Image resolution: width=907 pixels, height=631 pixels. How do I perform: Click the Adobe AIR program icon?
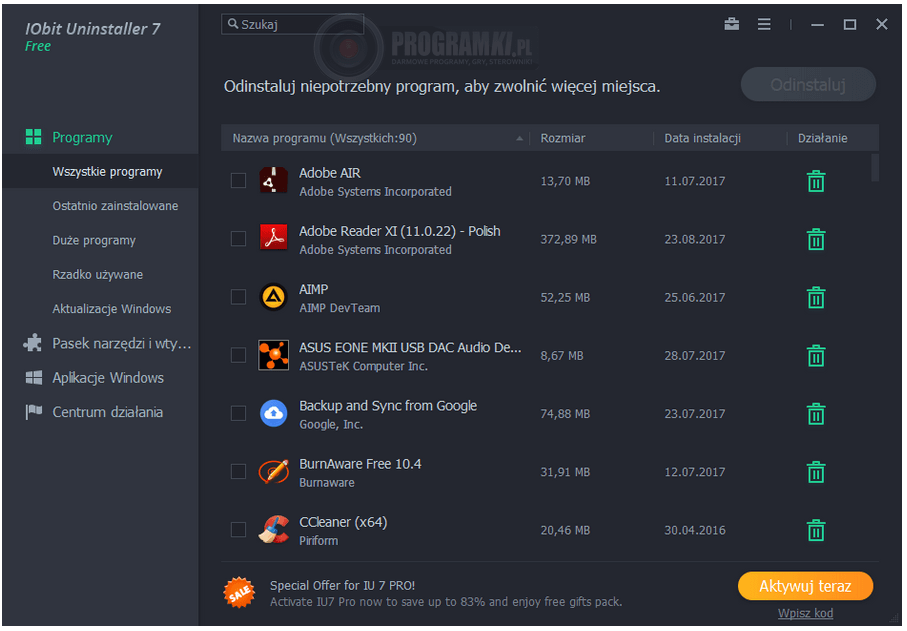pyautogui.click(x=274, y=181)
